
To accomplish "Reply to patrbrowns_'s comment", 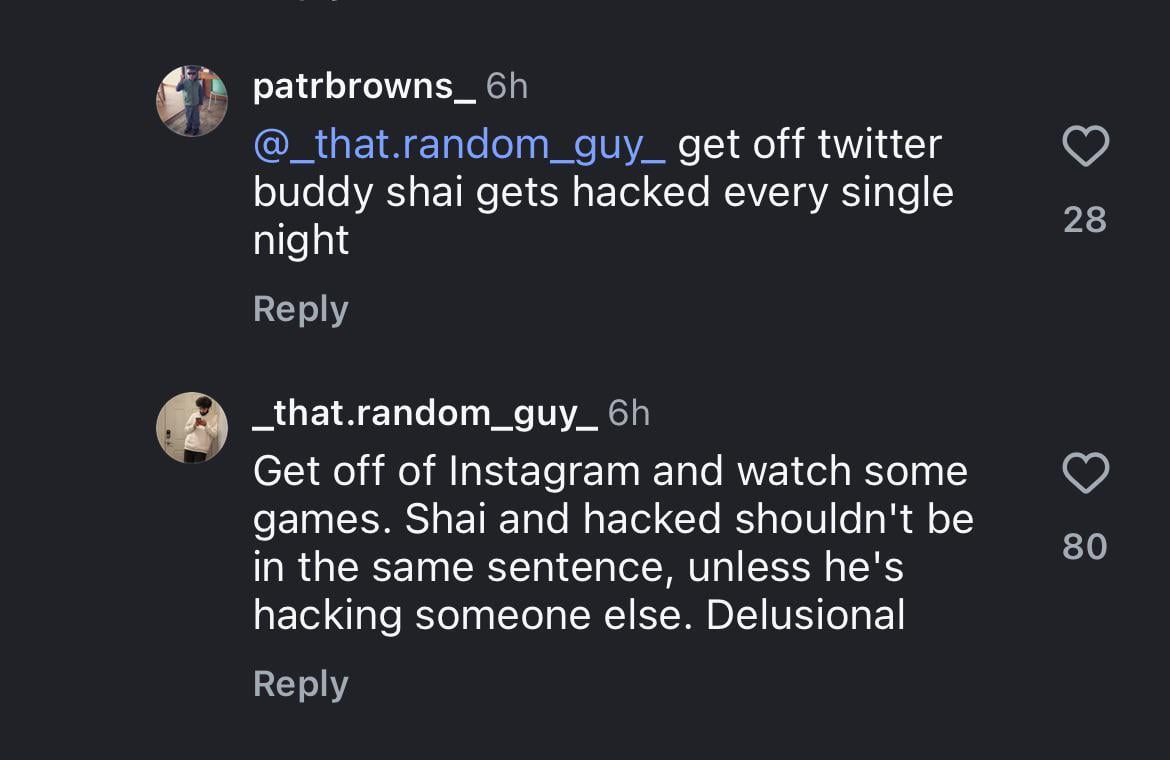I will pos(300,308).
